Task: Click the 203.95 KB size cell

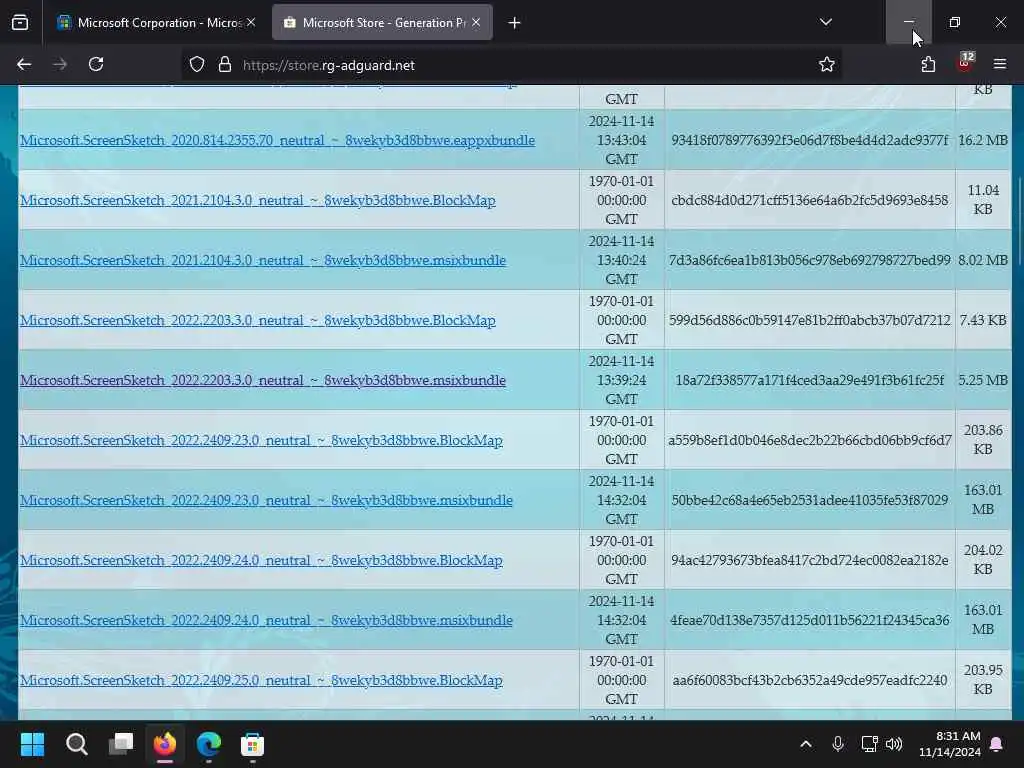Action: (x=983, y=680)
